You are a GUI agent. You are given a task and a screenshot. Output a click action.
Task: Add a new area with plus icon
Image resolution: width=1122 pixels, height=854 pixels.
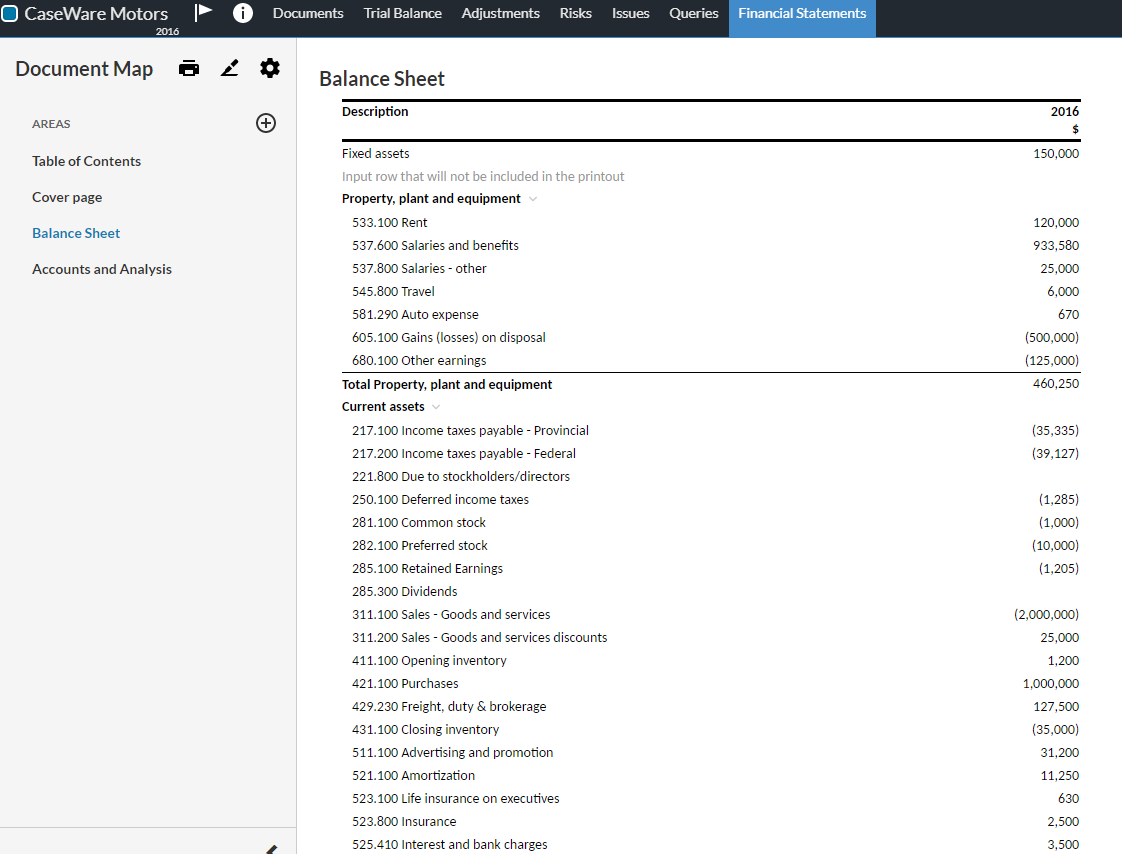(266, 123)
